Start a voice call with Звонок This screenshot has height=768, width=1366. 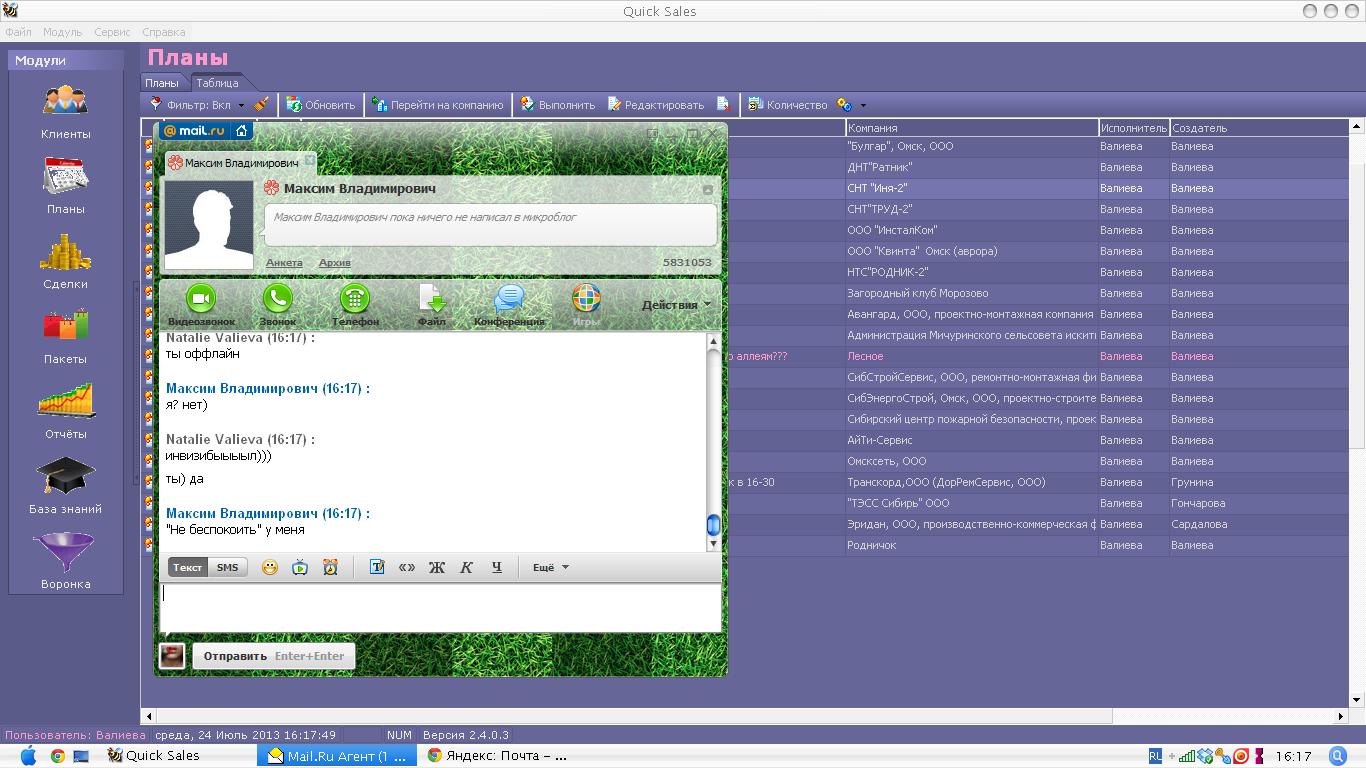tap(277, 305)
